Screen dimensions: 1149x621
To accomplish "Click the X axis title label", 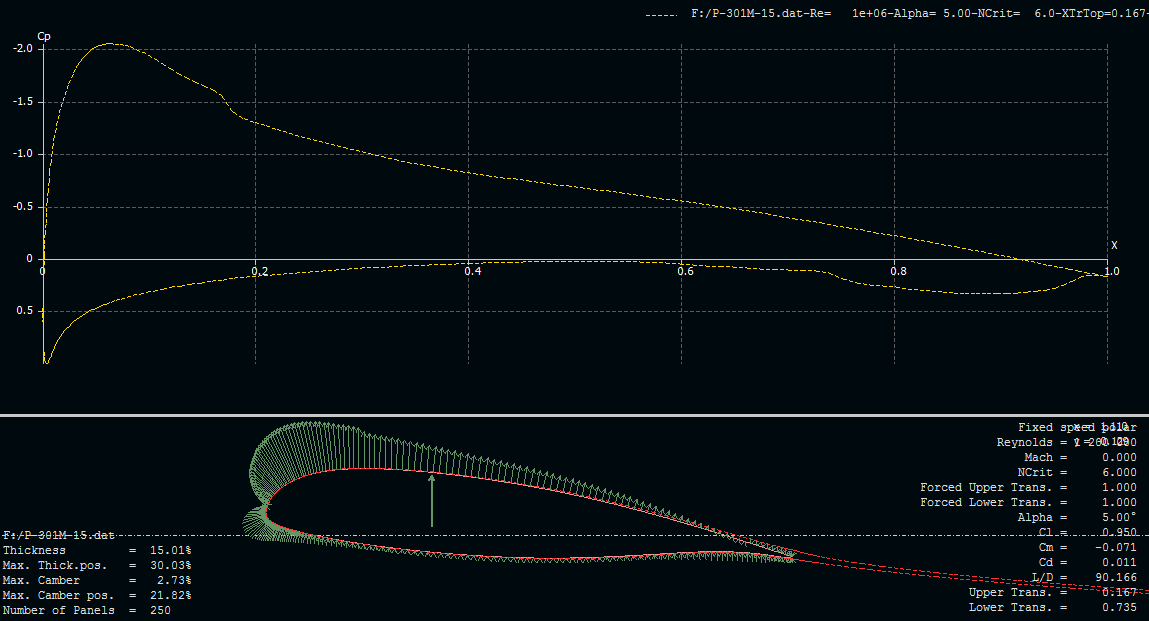I will [x=1113, y=245].
